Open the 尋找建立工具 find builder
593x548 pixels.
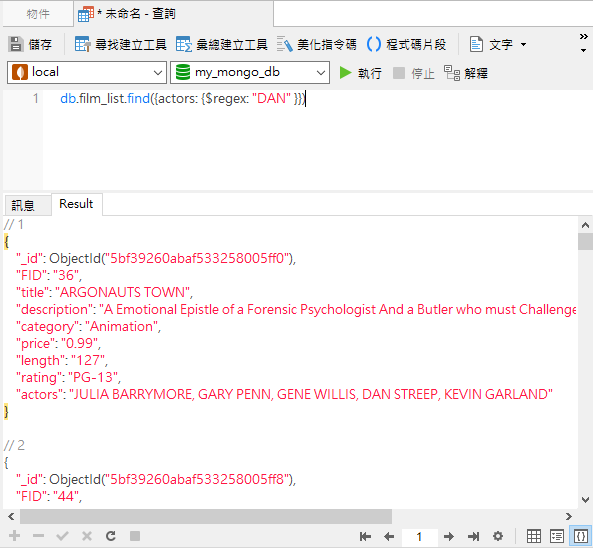120,45
